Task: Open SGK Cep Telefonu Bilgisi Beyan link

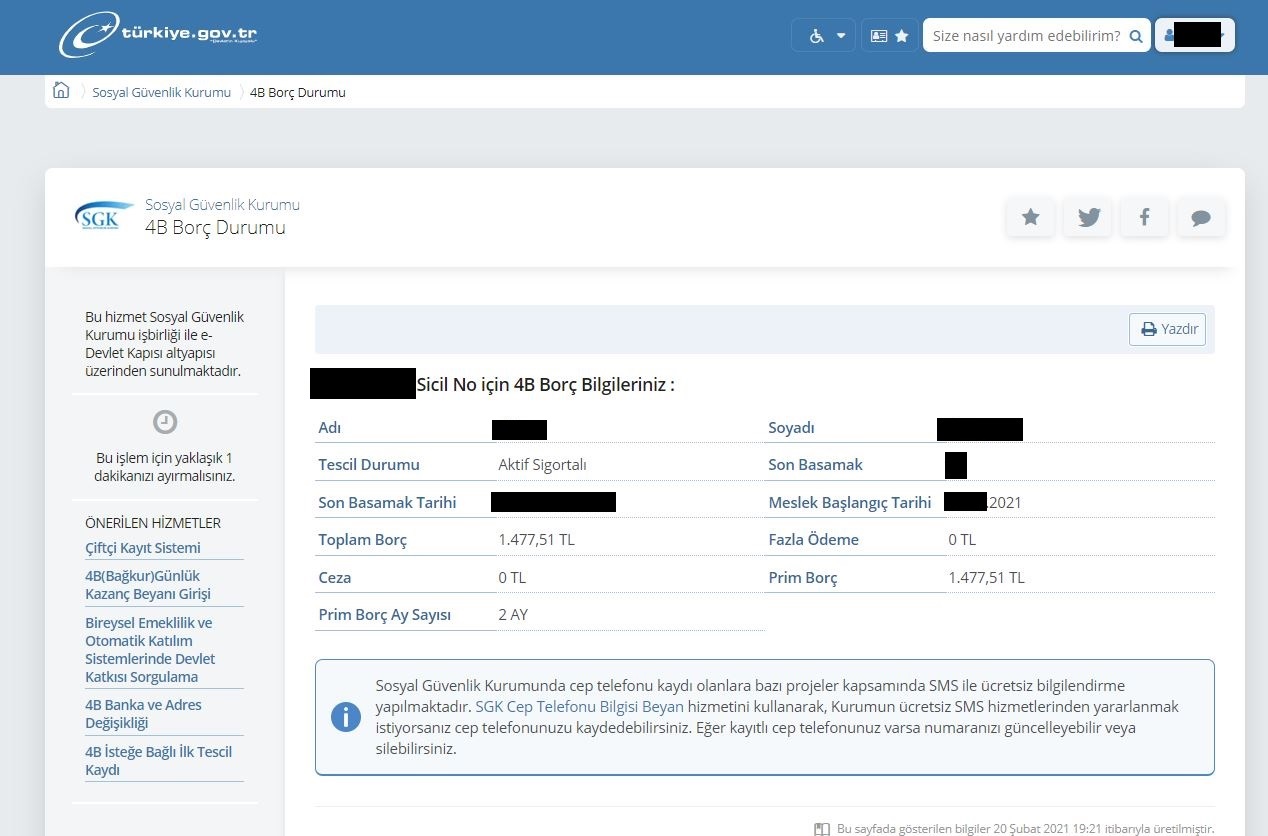Action: pyautogui.click(x=579, y=706)
